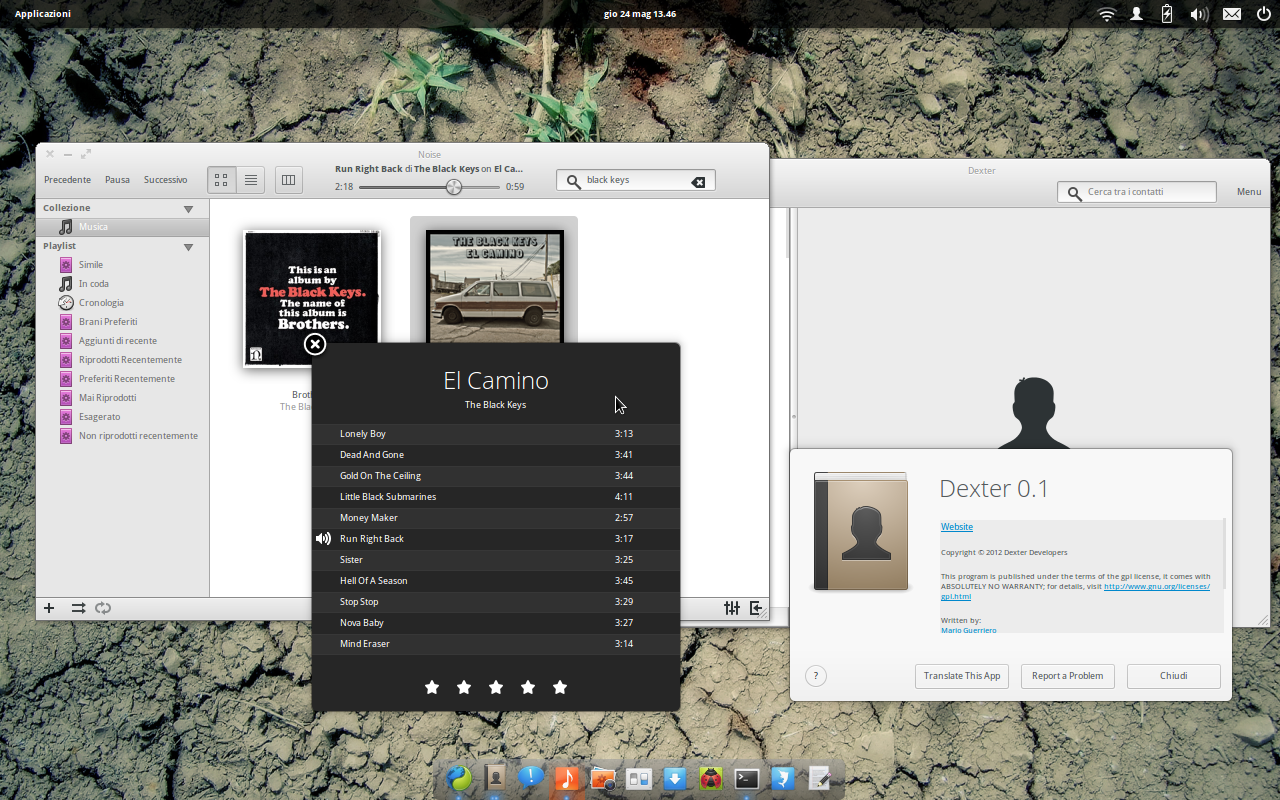Play Gold On The Ceiling track
This screenshot has width=1280, height=800.
point(496,476)
